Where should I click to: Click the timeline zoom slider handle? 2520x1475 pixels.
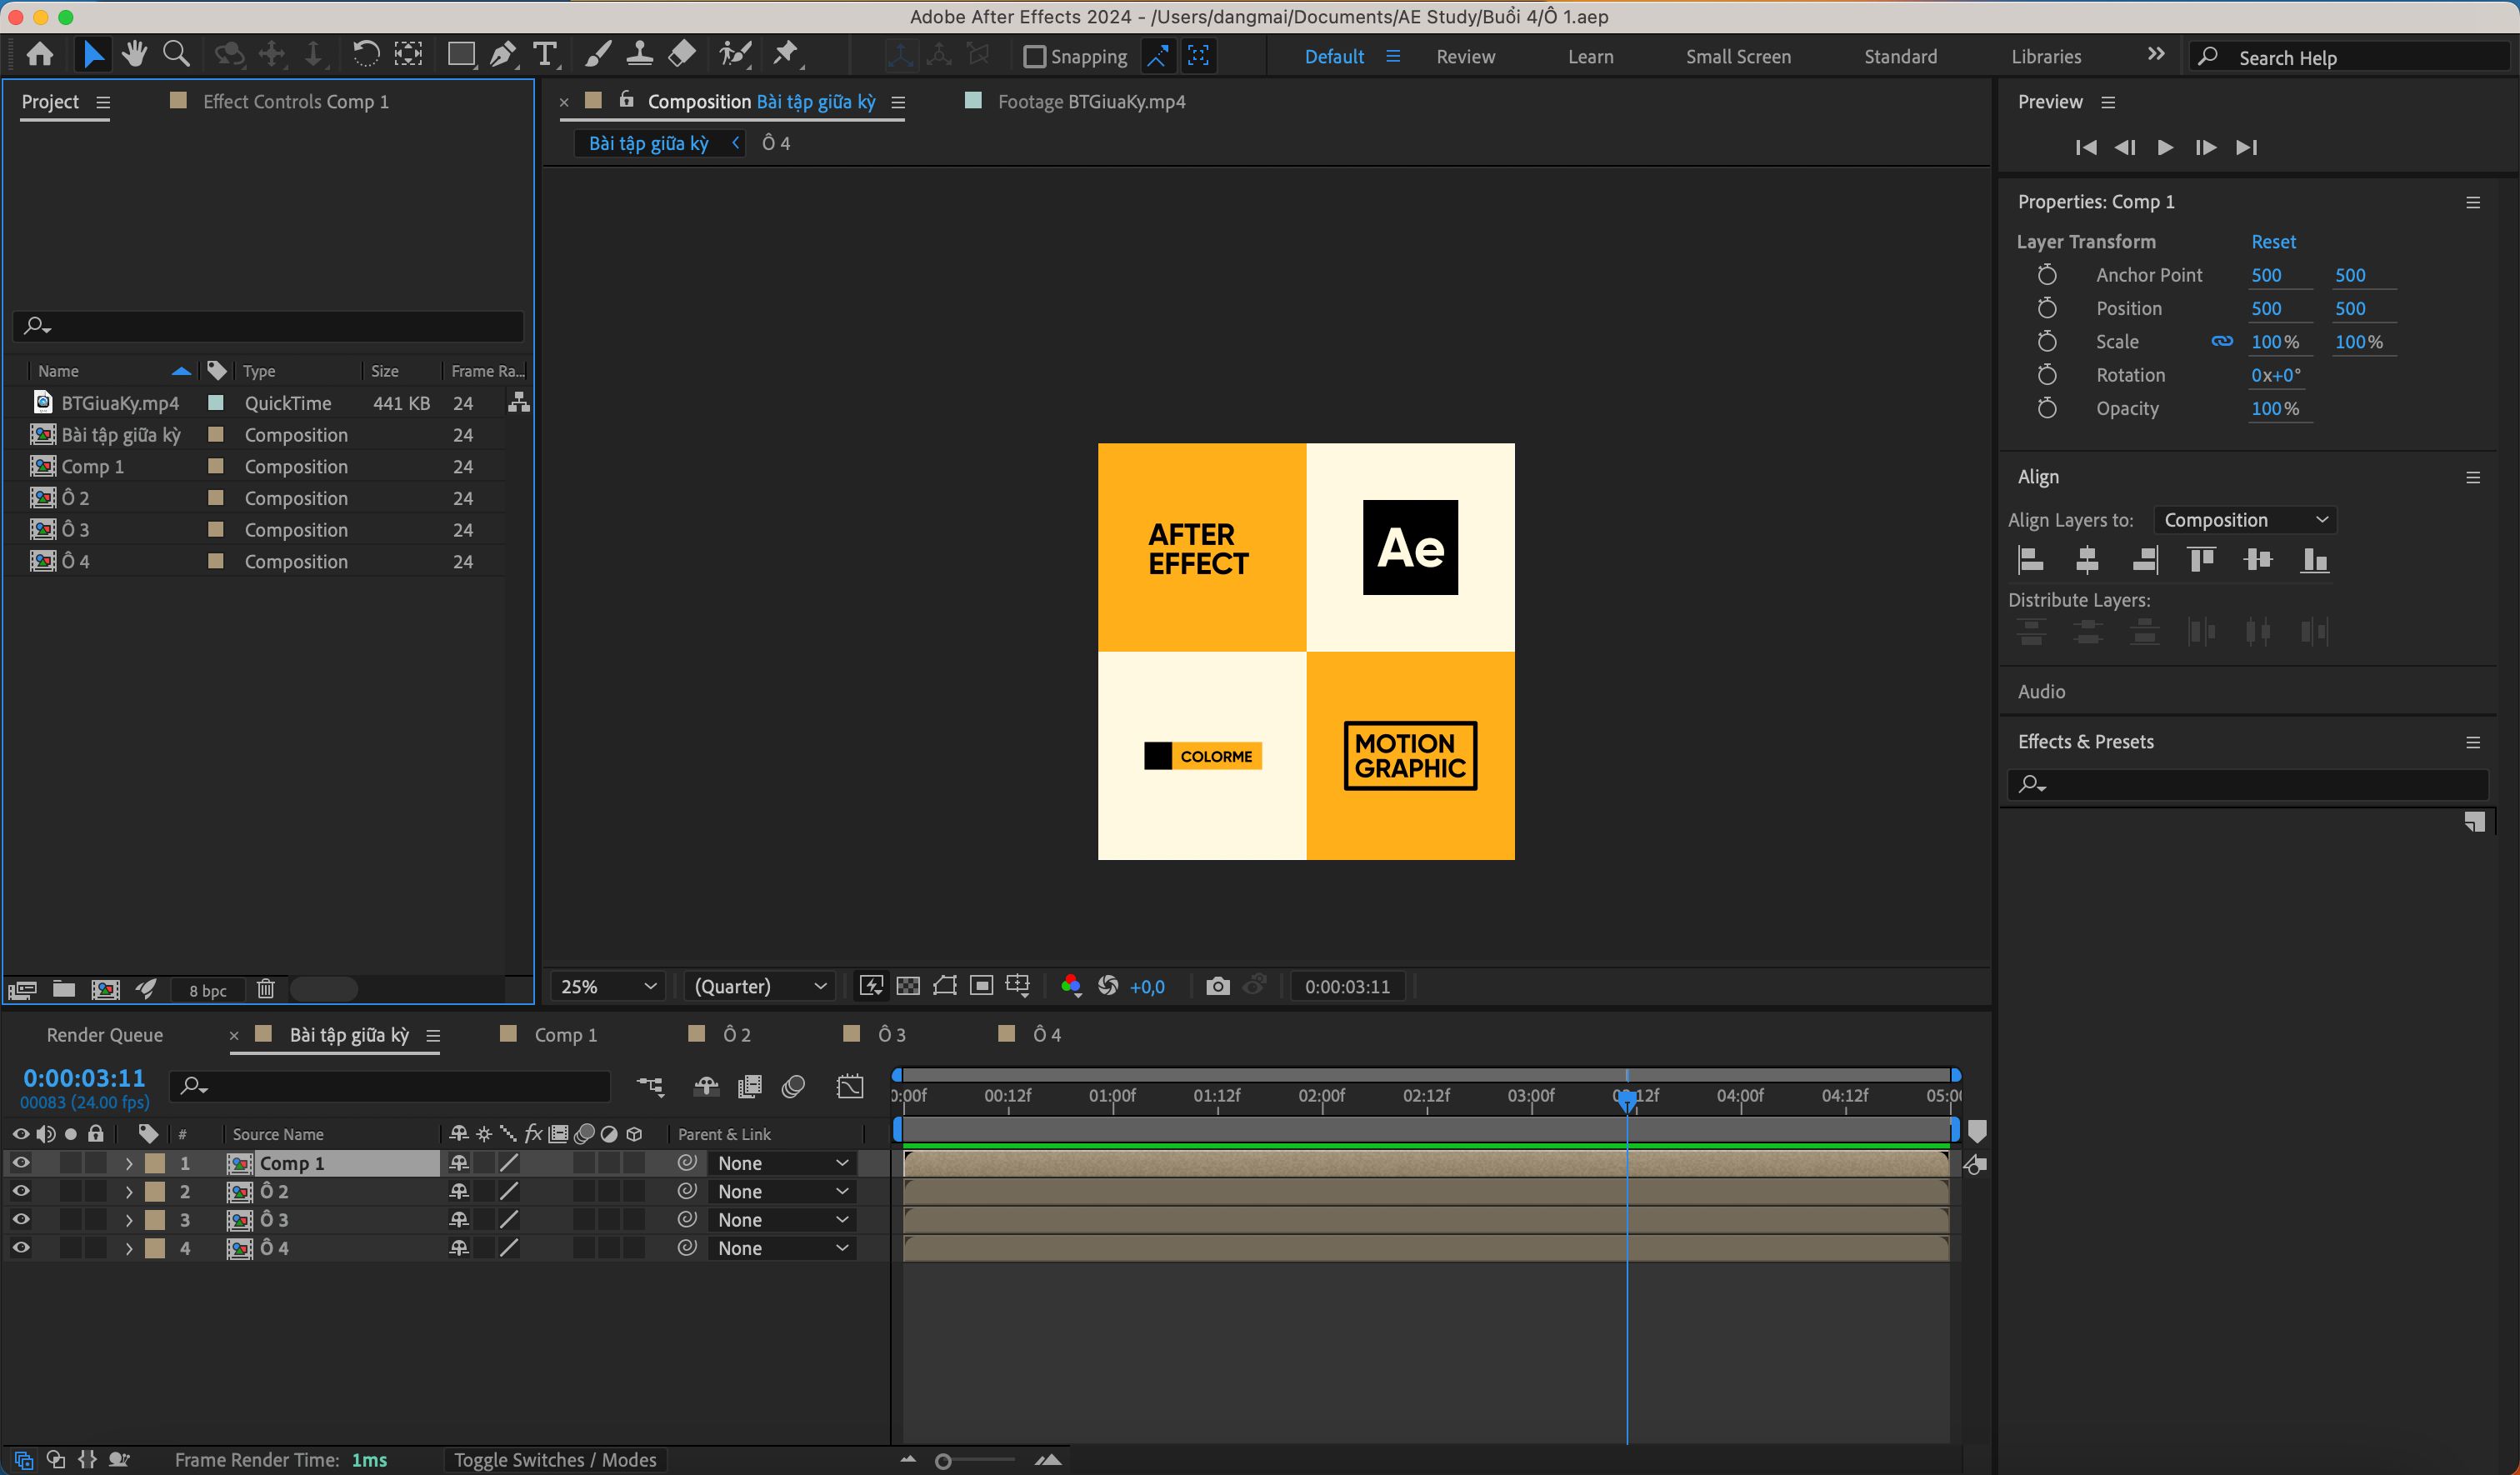click(x=942, y=1461)
